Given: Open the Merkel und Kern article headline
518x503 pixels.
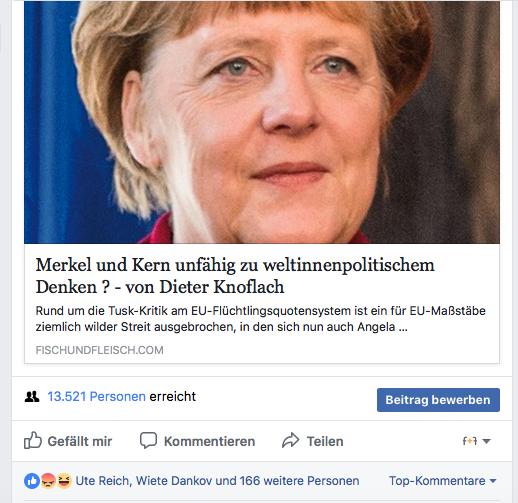Looking at the screenshot, I should pyautogui.click(x=235, y=276).
